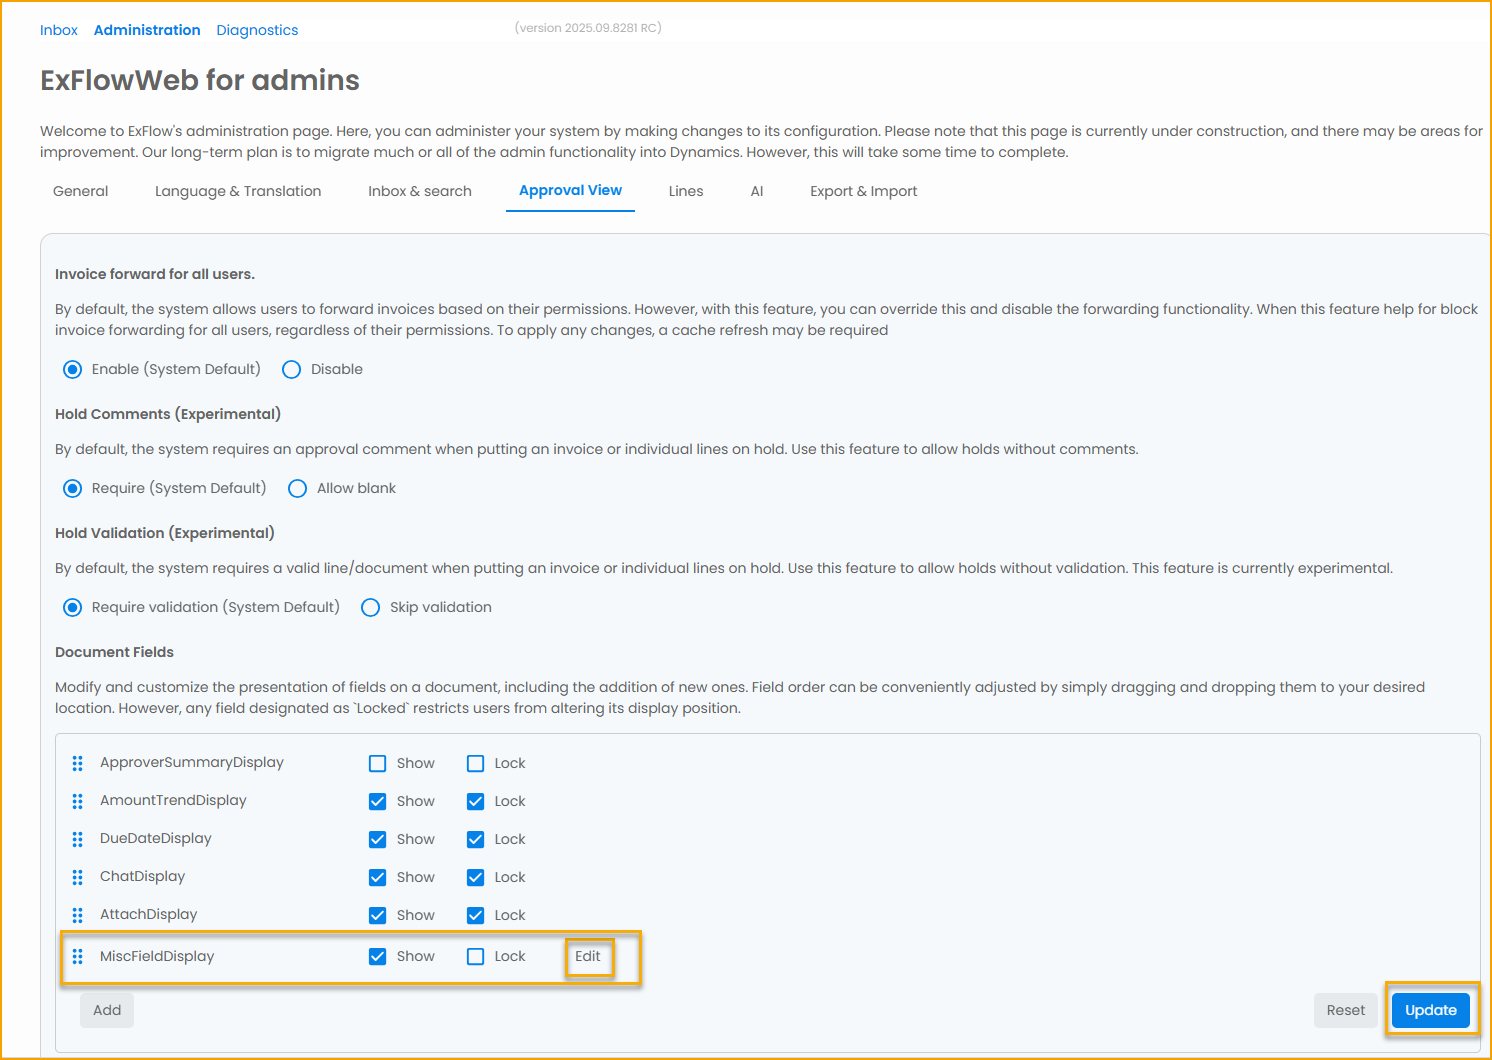Go to the Inbox section
This screenshot has width=1492, height=1060.
(58, 30)
